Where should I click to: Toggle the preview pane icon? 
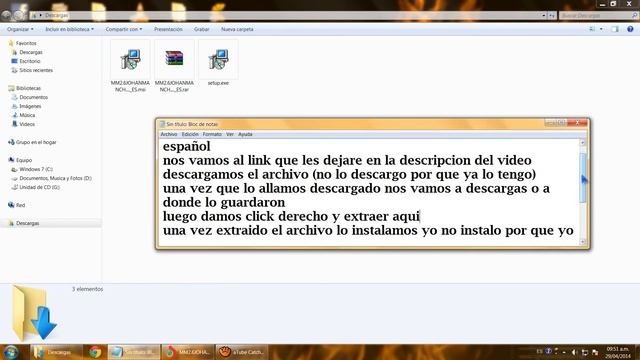615,29
